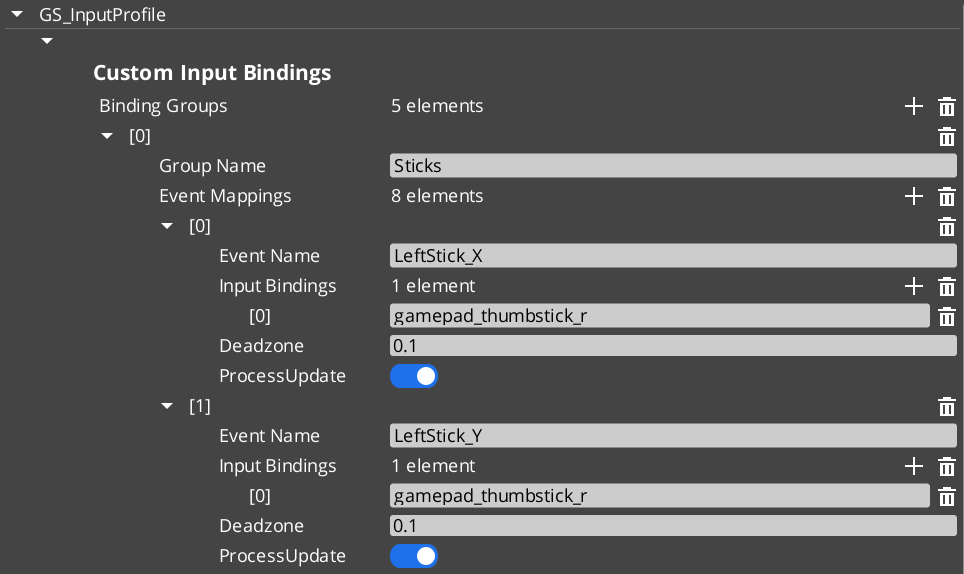
Task: Delete all Binding Groups elements
Action: (947, 106)
